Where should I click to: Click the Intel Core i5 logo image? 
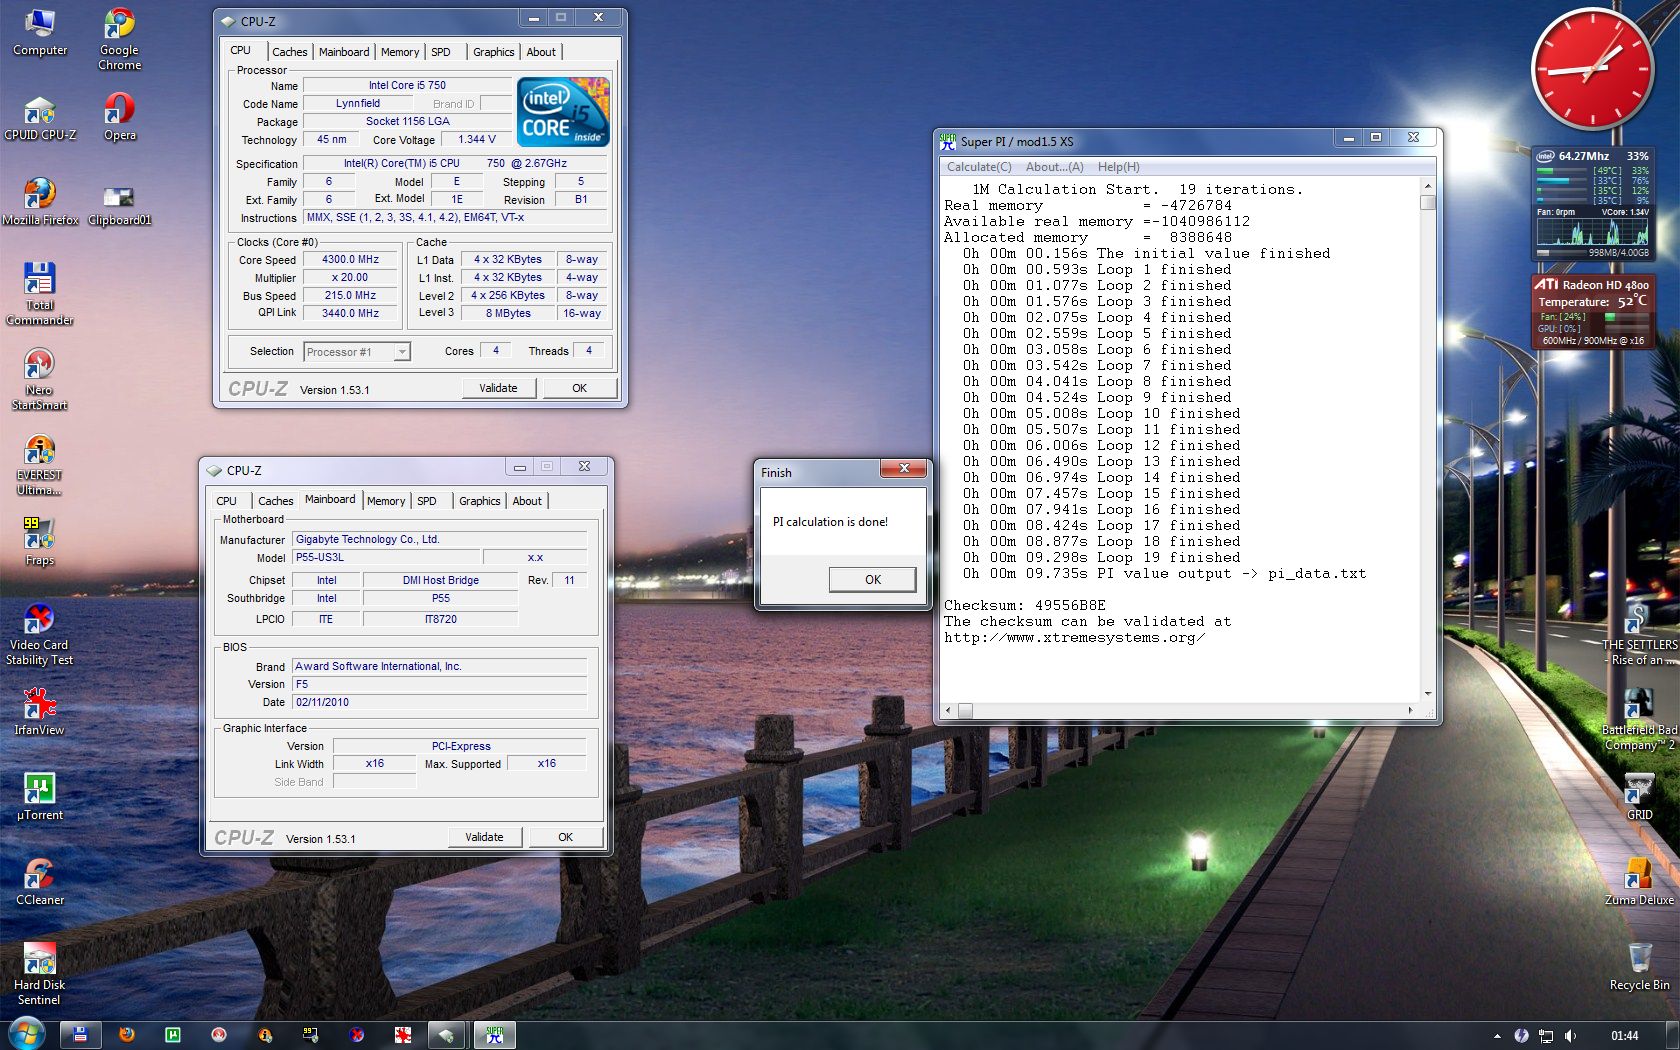point(564,113)
